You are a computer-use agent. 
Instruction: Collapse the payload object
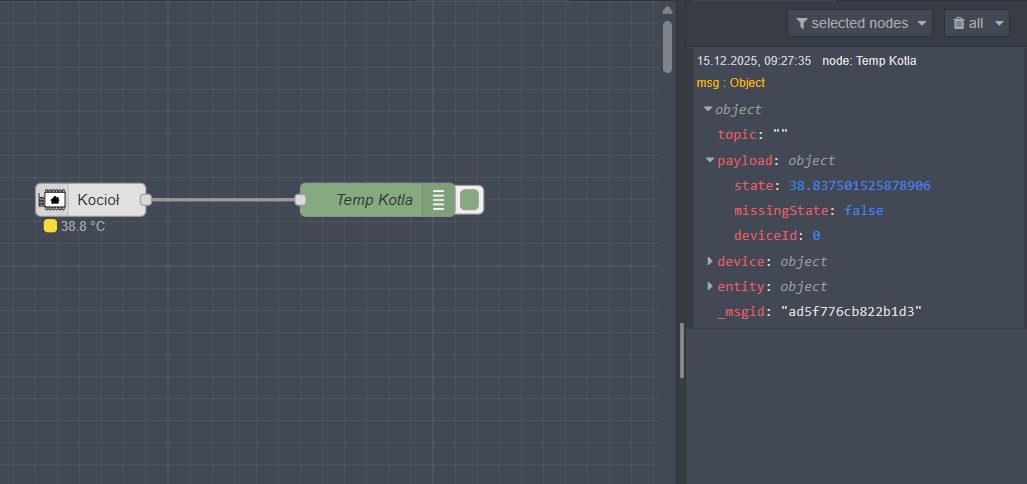[x=710, y=160]
